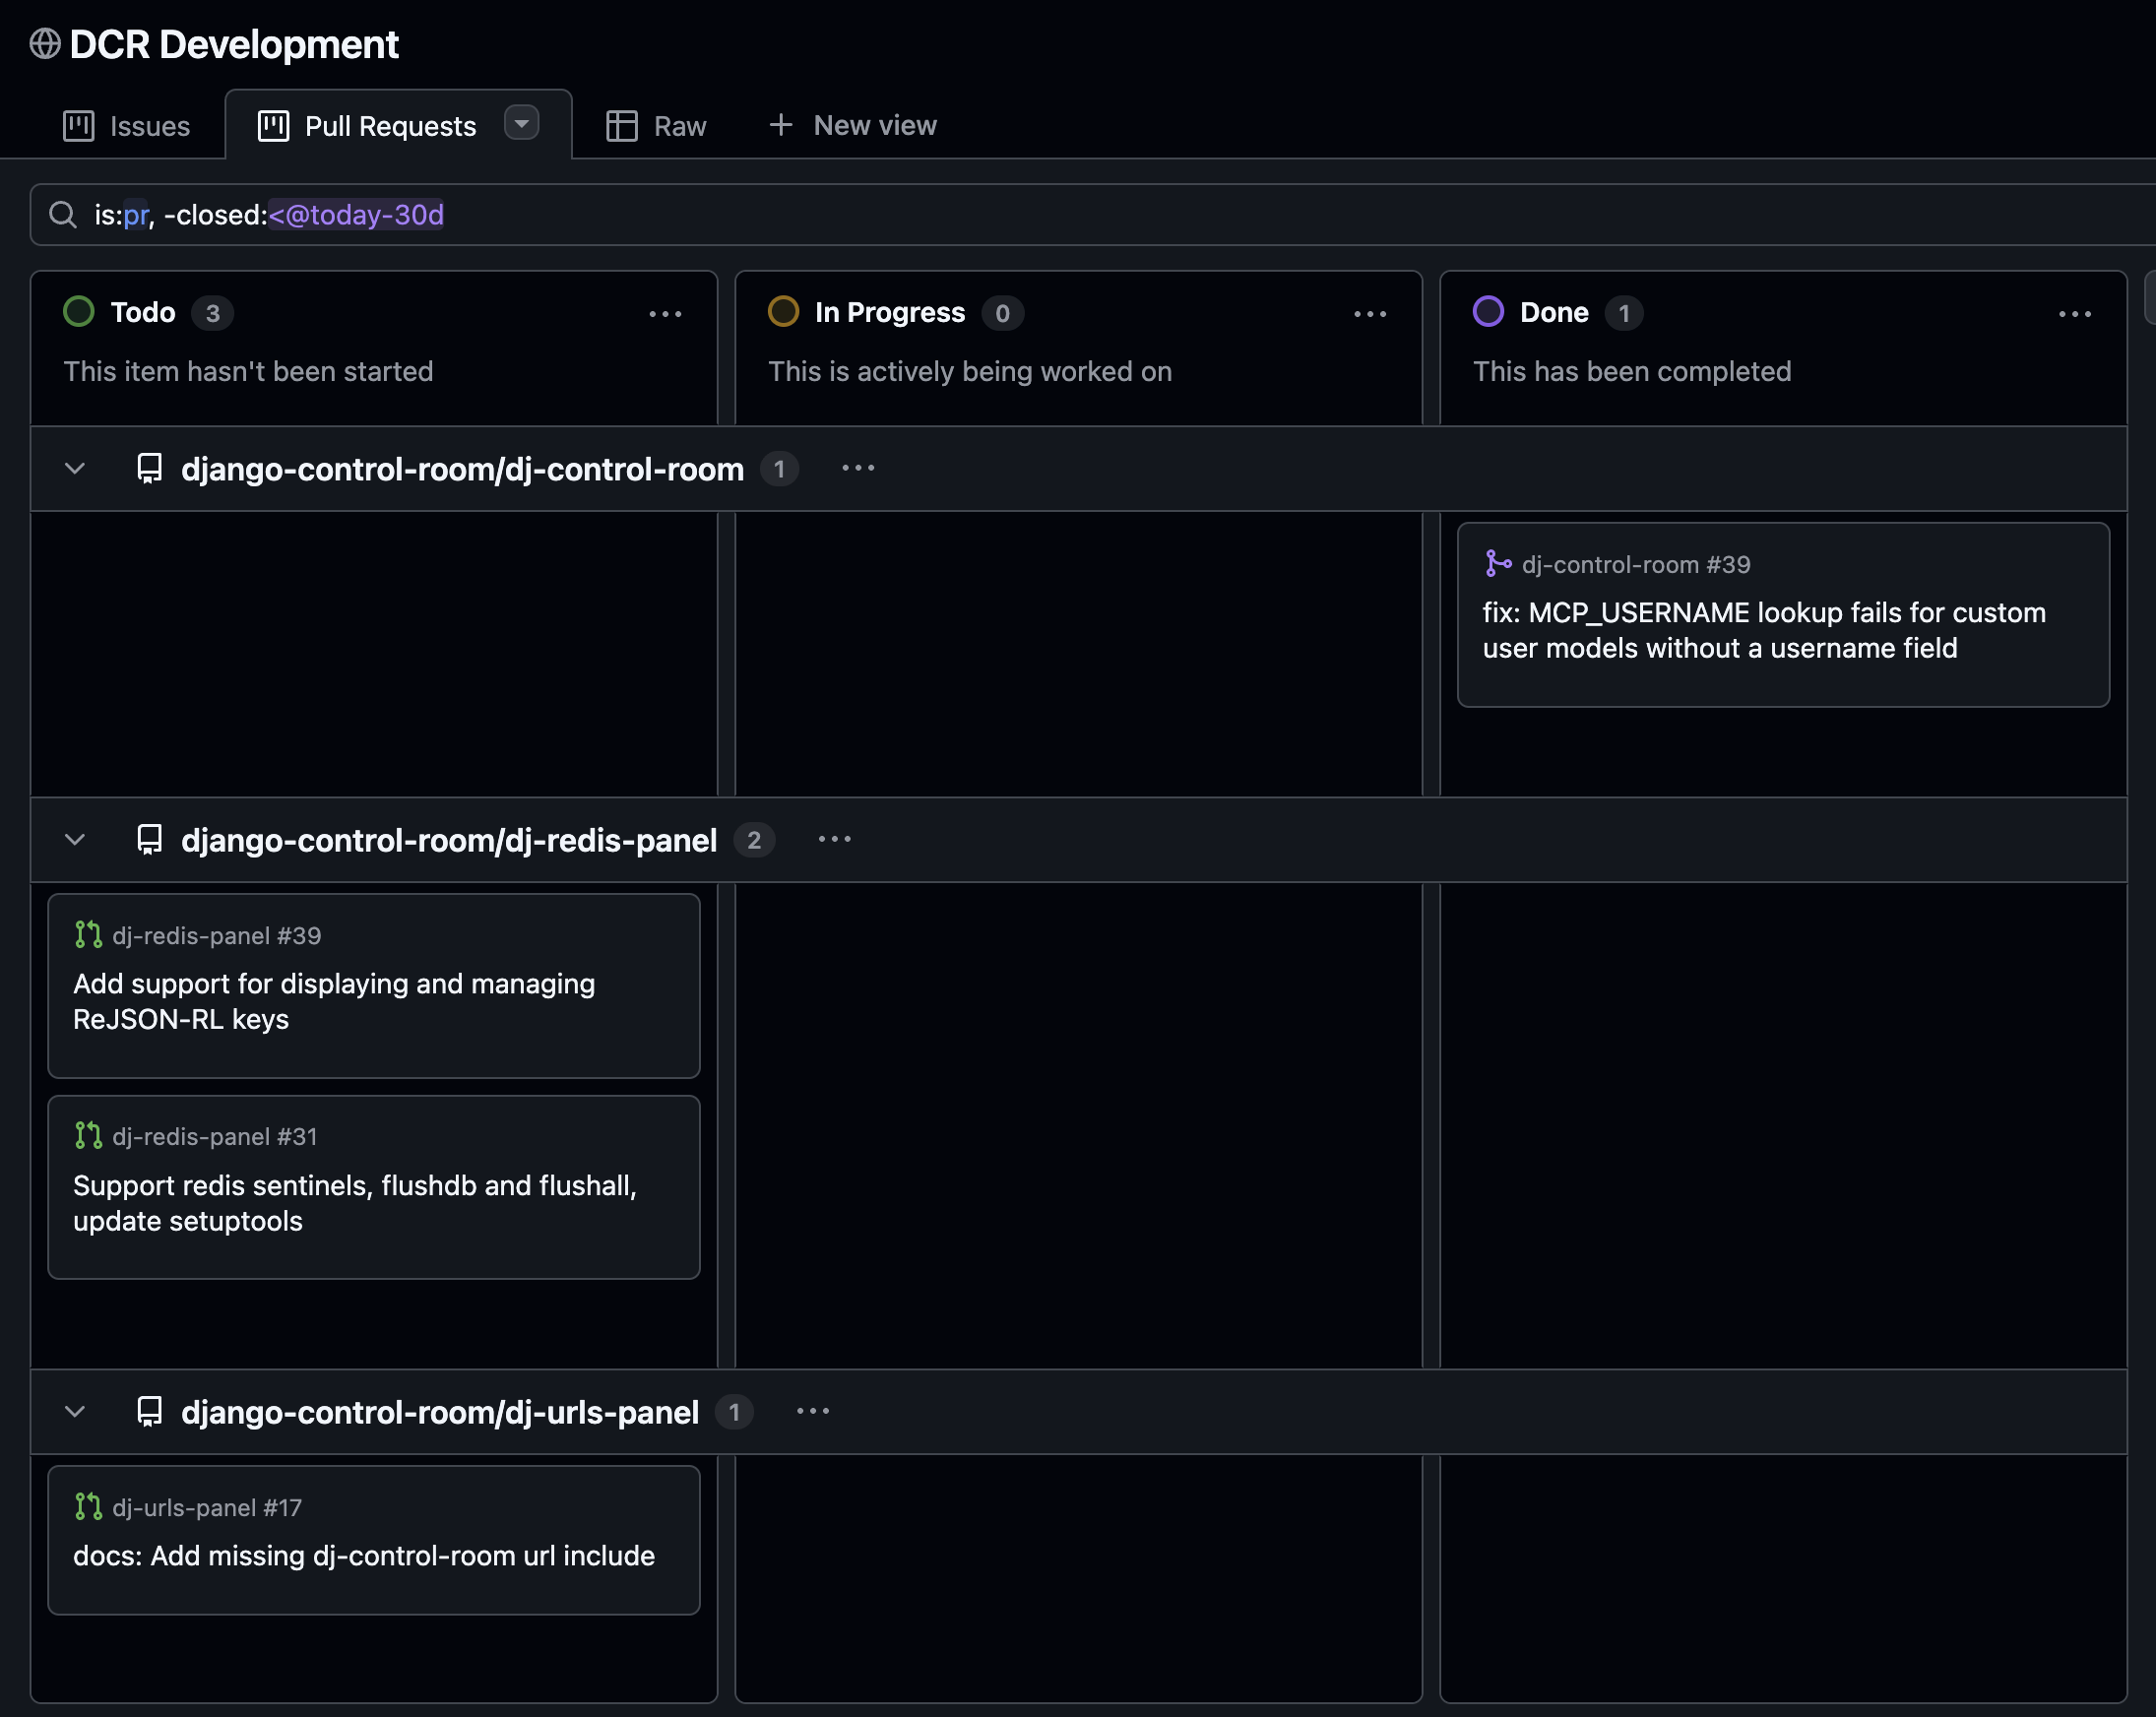Click the django-control-room/dj-redis-panel group title
Screen dimensions: 2156x1717
pos(449,840)
